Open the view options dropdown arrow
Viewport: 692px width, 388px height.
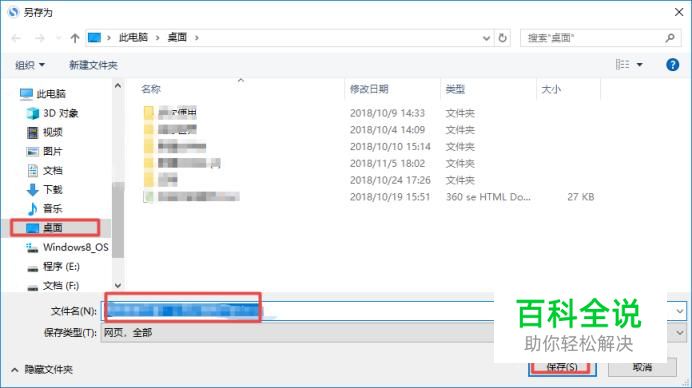point(639,65)
